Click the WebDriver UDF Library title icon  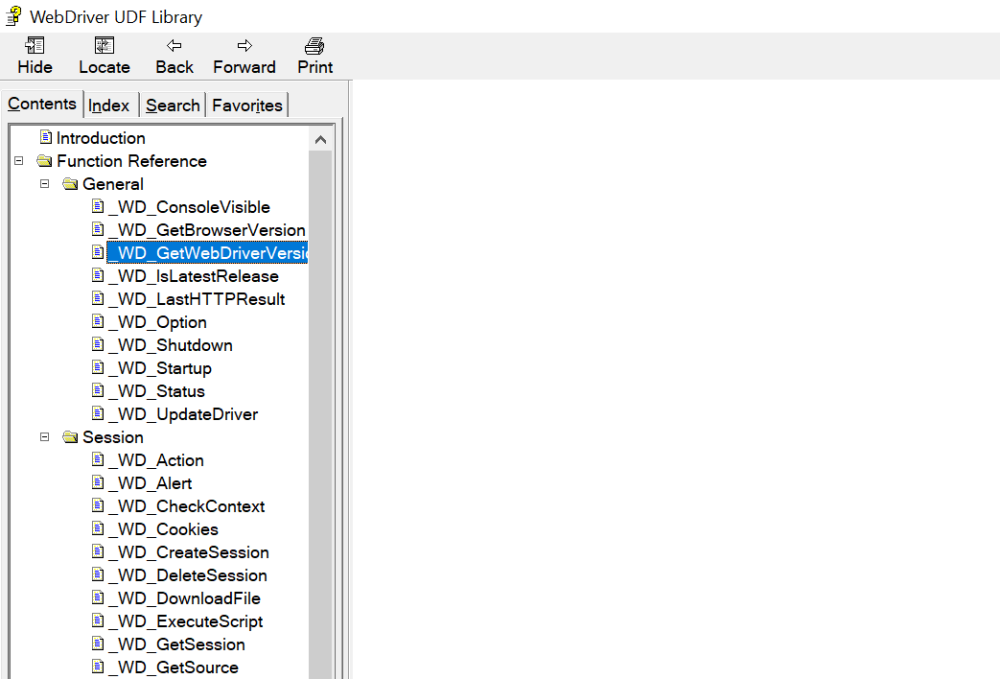point(13,17)
